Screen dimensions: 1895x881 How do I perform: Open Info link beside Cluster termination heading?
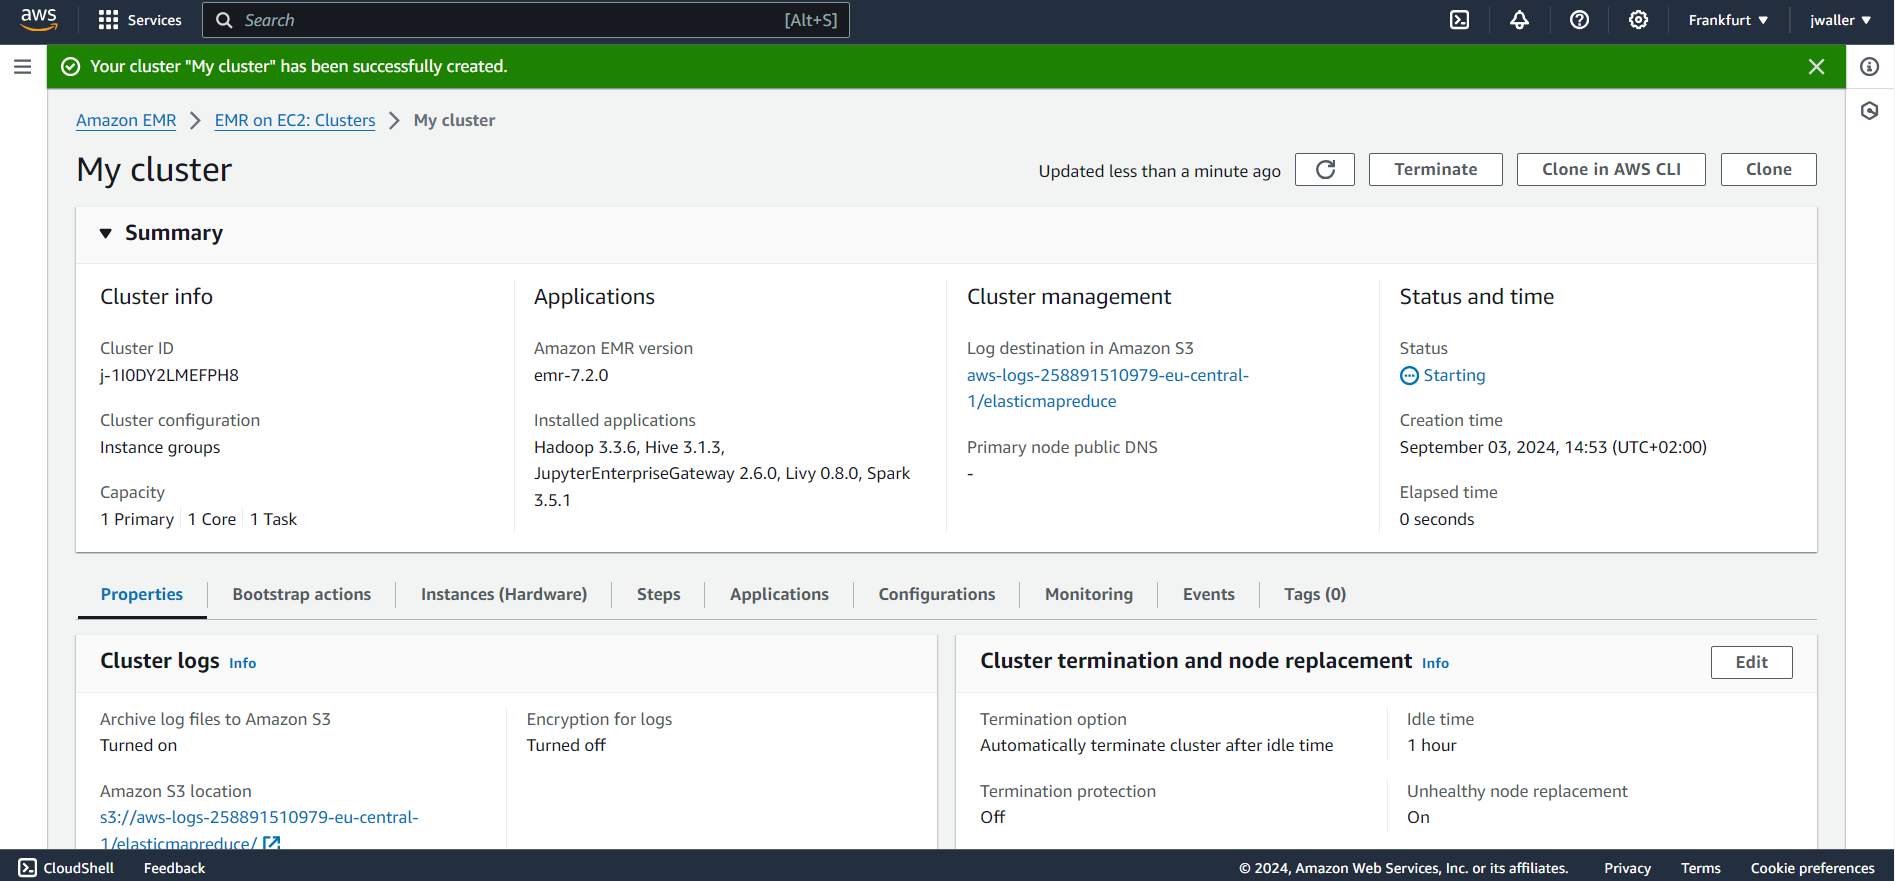(x=1435, y=663)
